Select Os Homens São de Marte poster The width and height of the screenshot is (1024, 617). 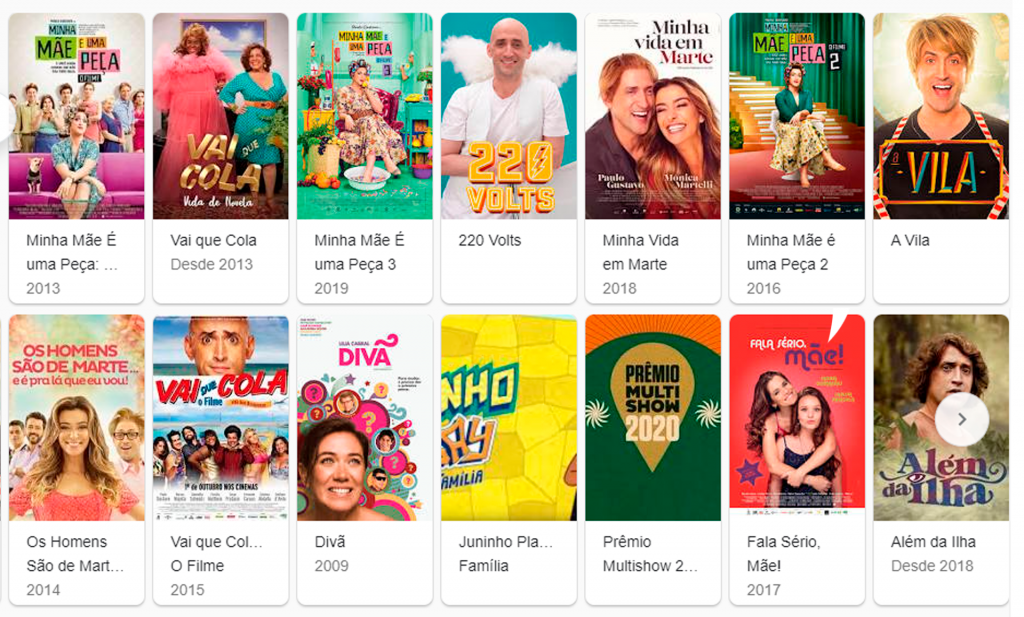[76, 418]
